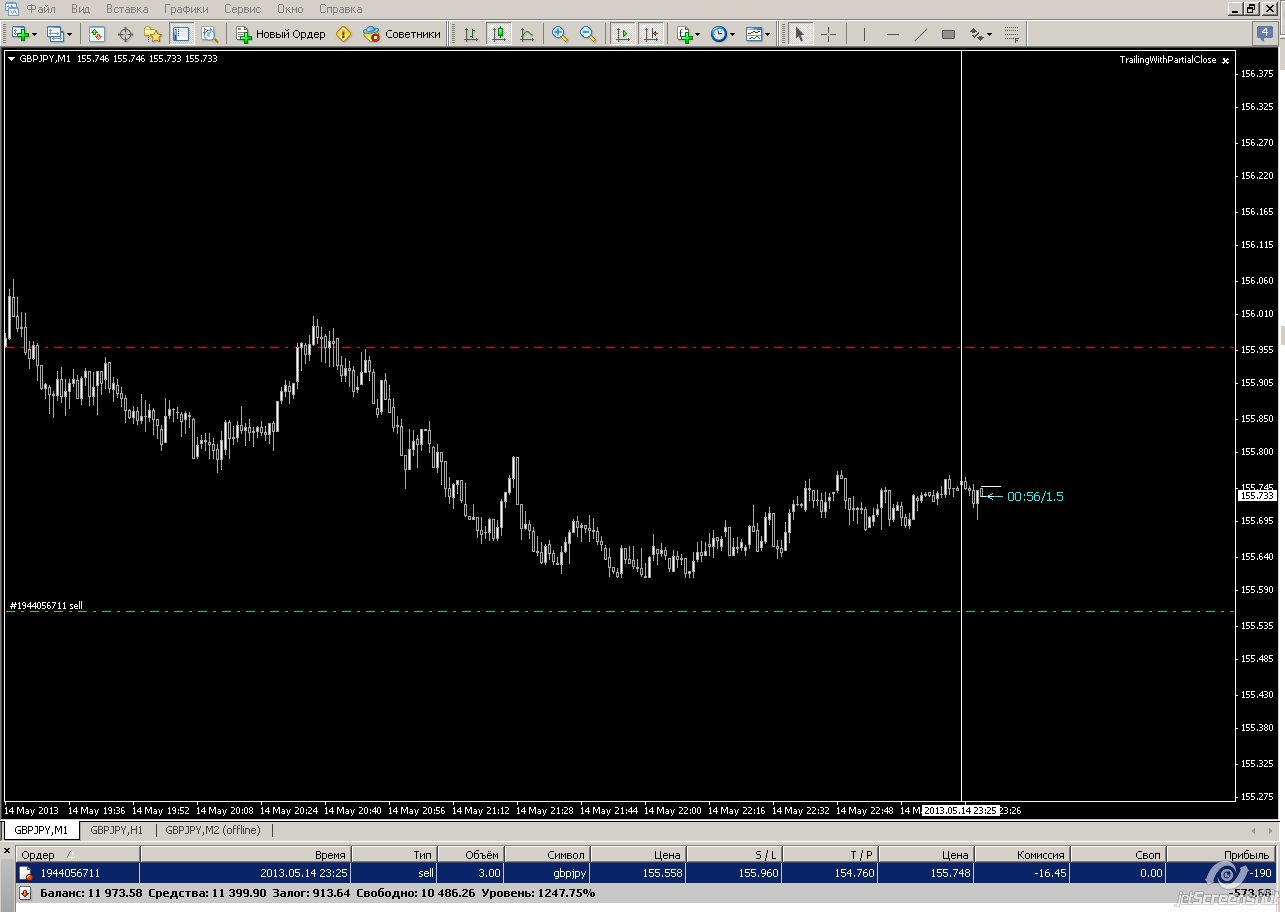
Task: Sort orders by Объём column
Action: click(471, 855)
